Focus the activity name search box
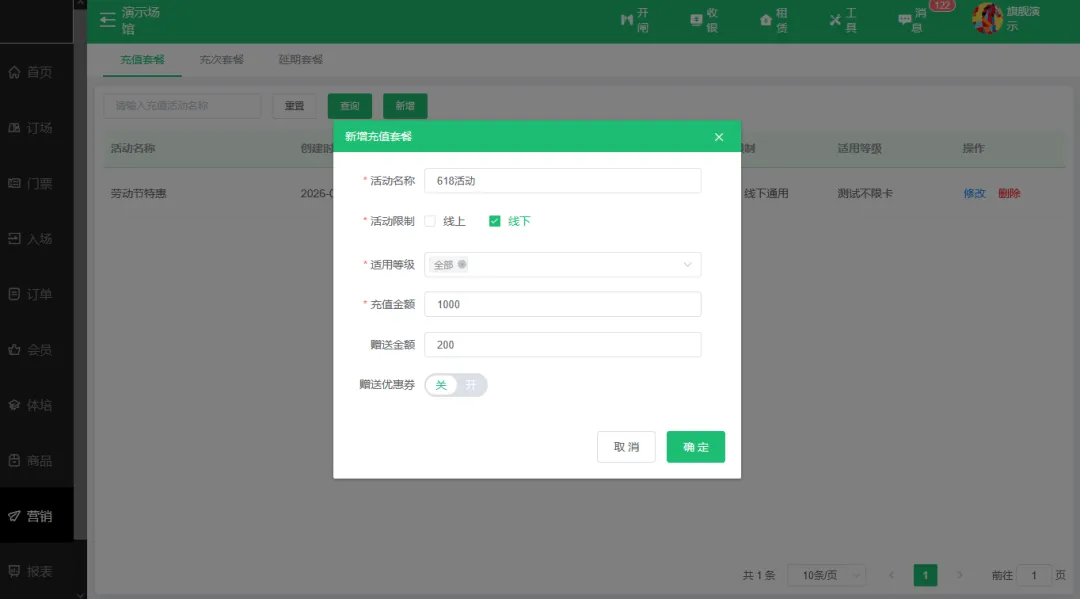The image size is (1080, 599). pos(183,106)
